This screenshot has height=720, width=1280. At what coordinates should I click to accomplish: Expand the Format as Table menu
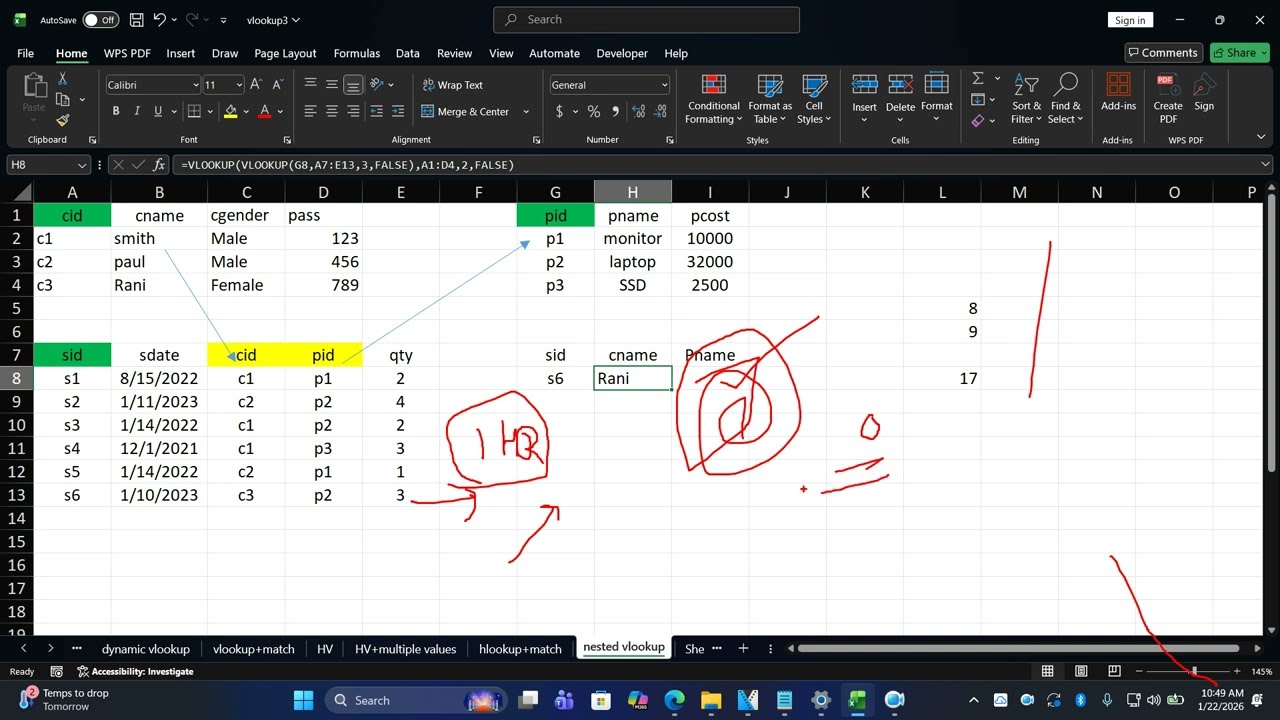(x=770, y=99)
